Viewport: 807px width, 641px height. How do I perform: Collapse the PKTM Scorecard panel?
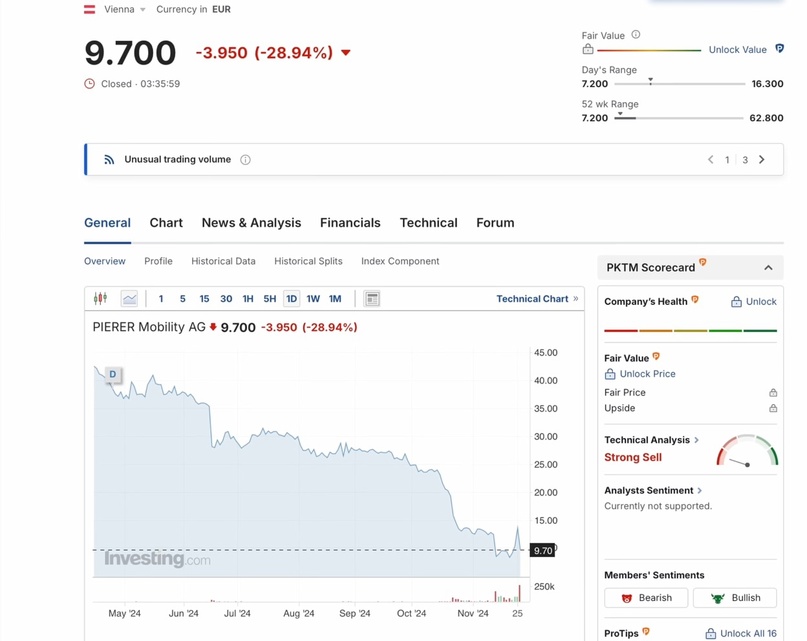768,268
